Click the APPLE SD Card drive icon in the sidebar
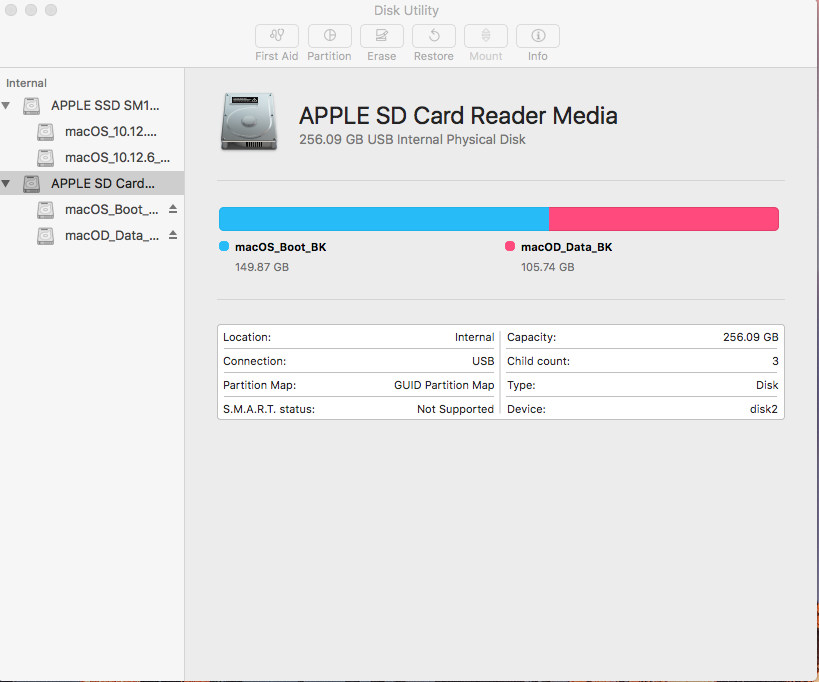 31,184
